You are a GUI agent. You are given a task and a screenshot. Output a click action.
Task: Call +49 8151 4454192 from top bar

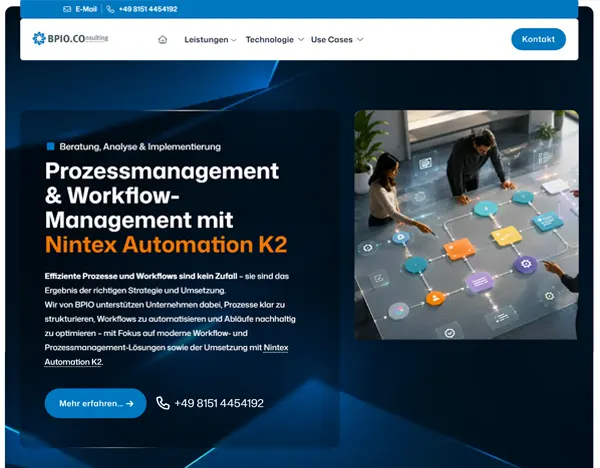coord(148,9)
